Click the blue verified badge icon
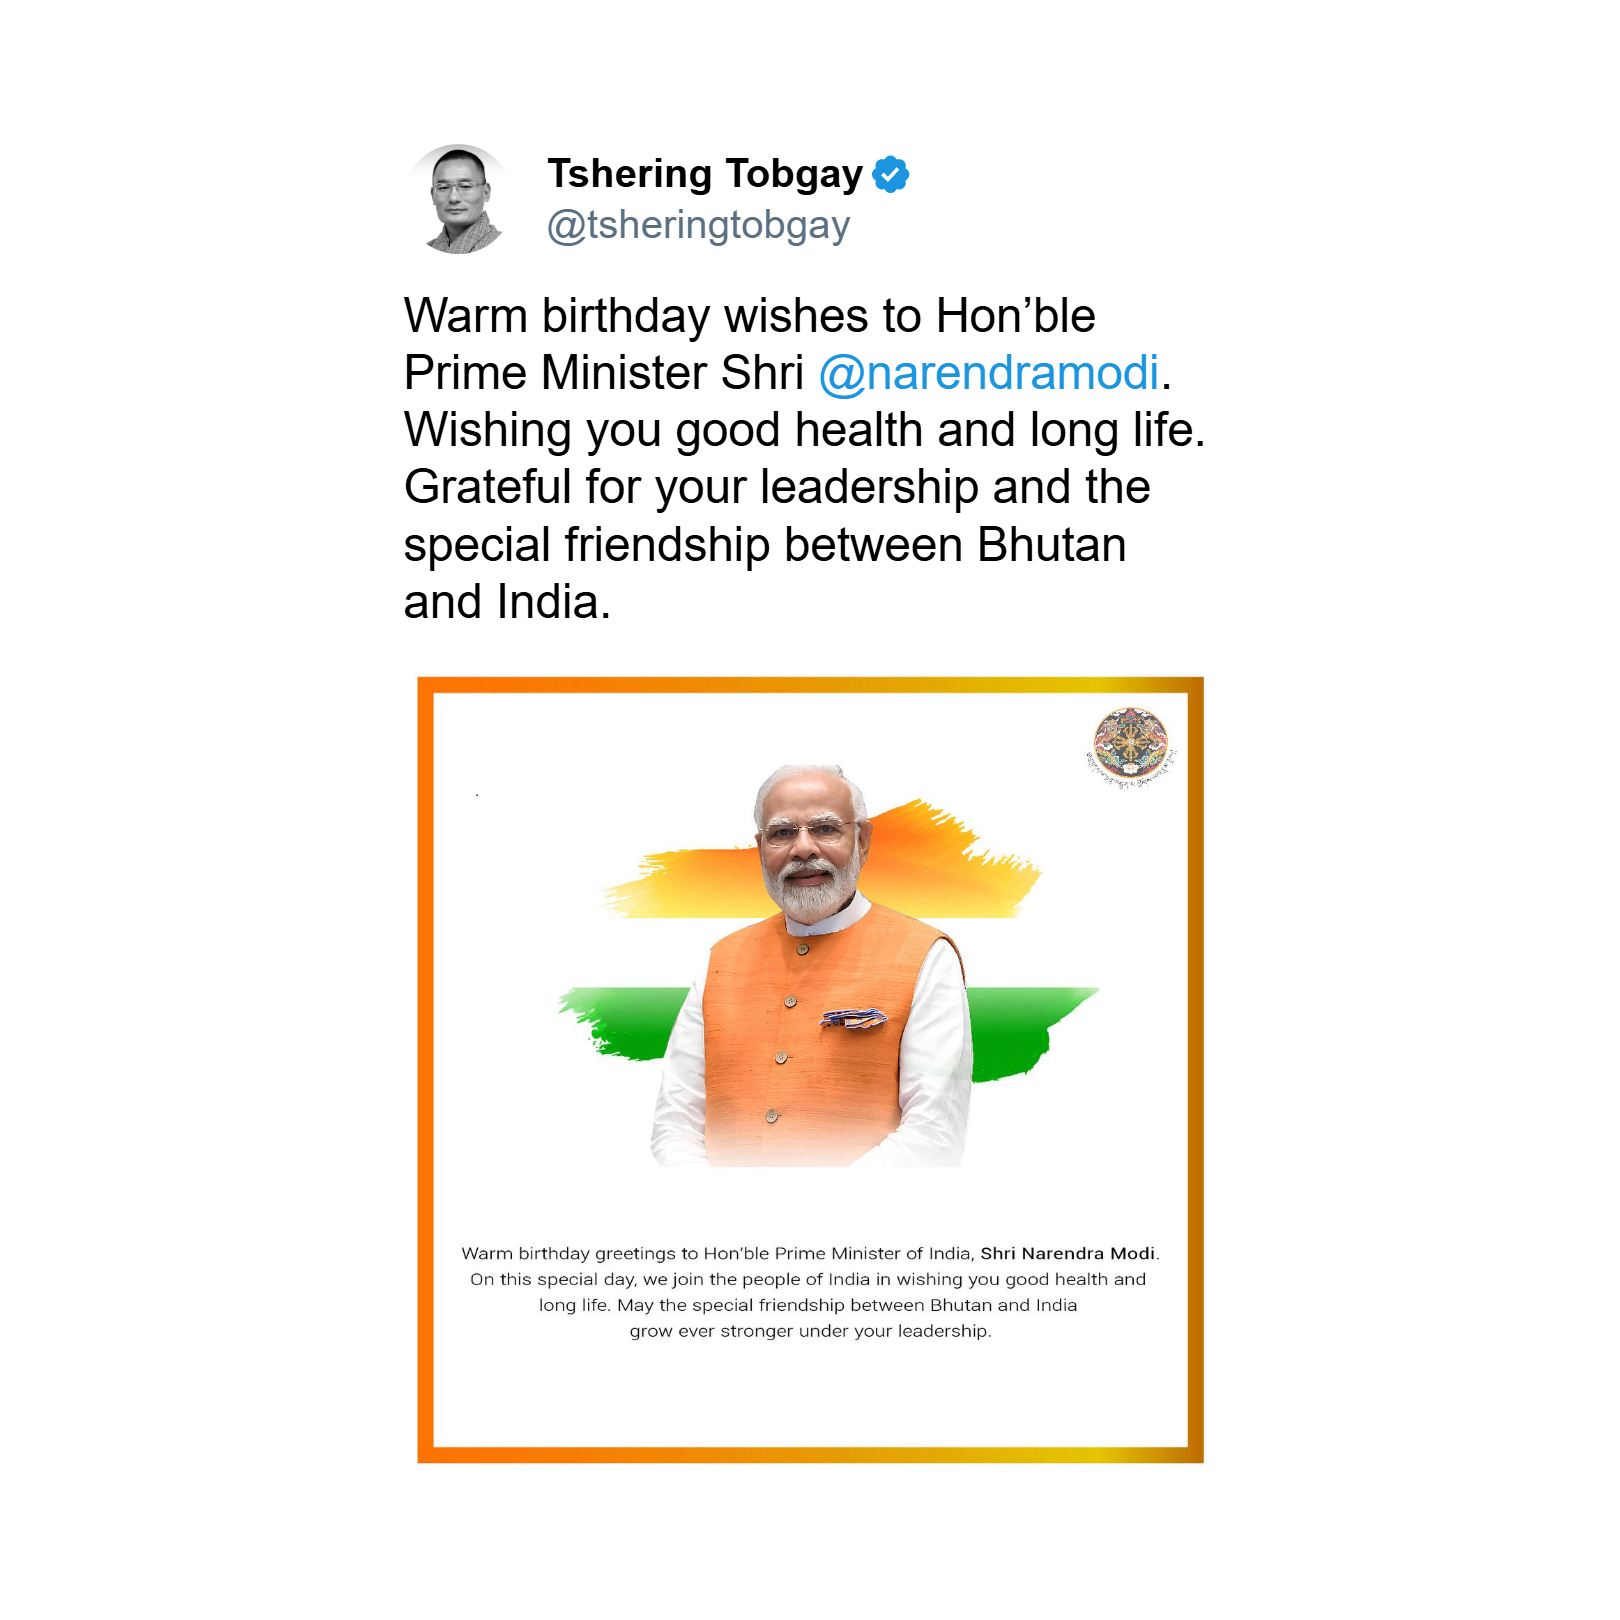Viewport: 1620px width, 1620px height. (x=890, y=174)
